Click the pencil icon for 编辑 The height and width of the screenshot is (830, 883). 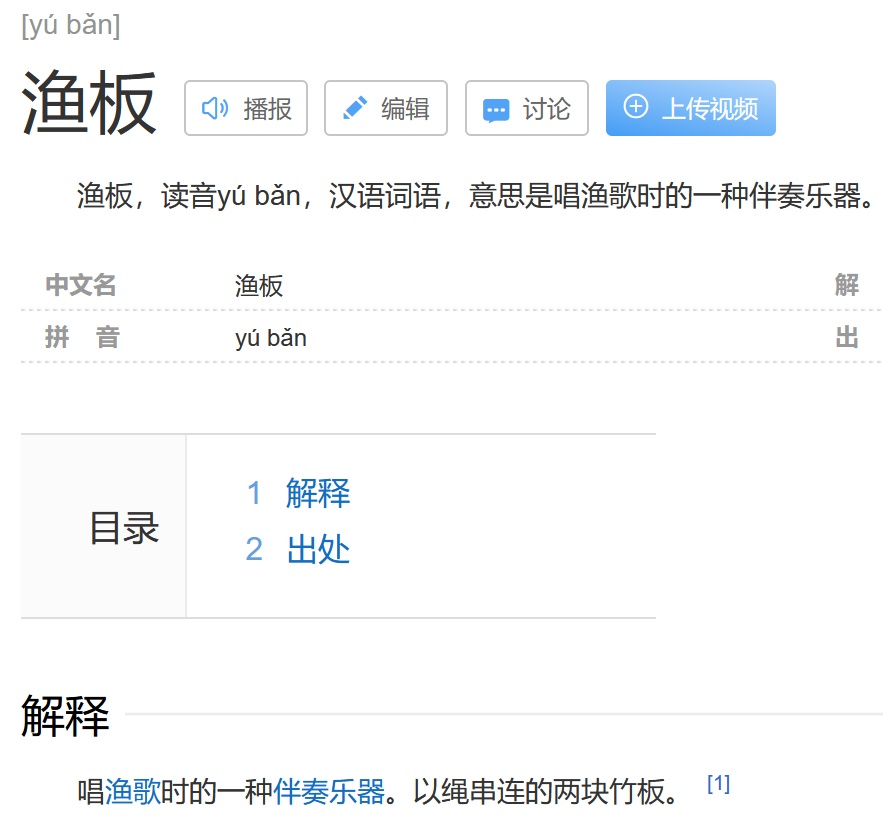tap(355, 108)
